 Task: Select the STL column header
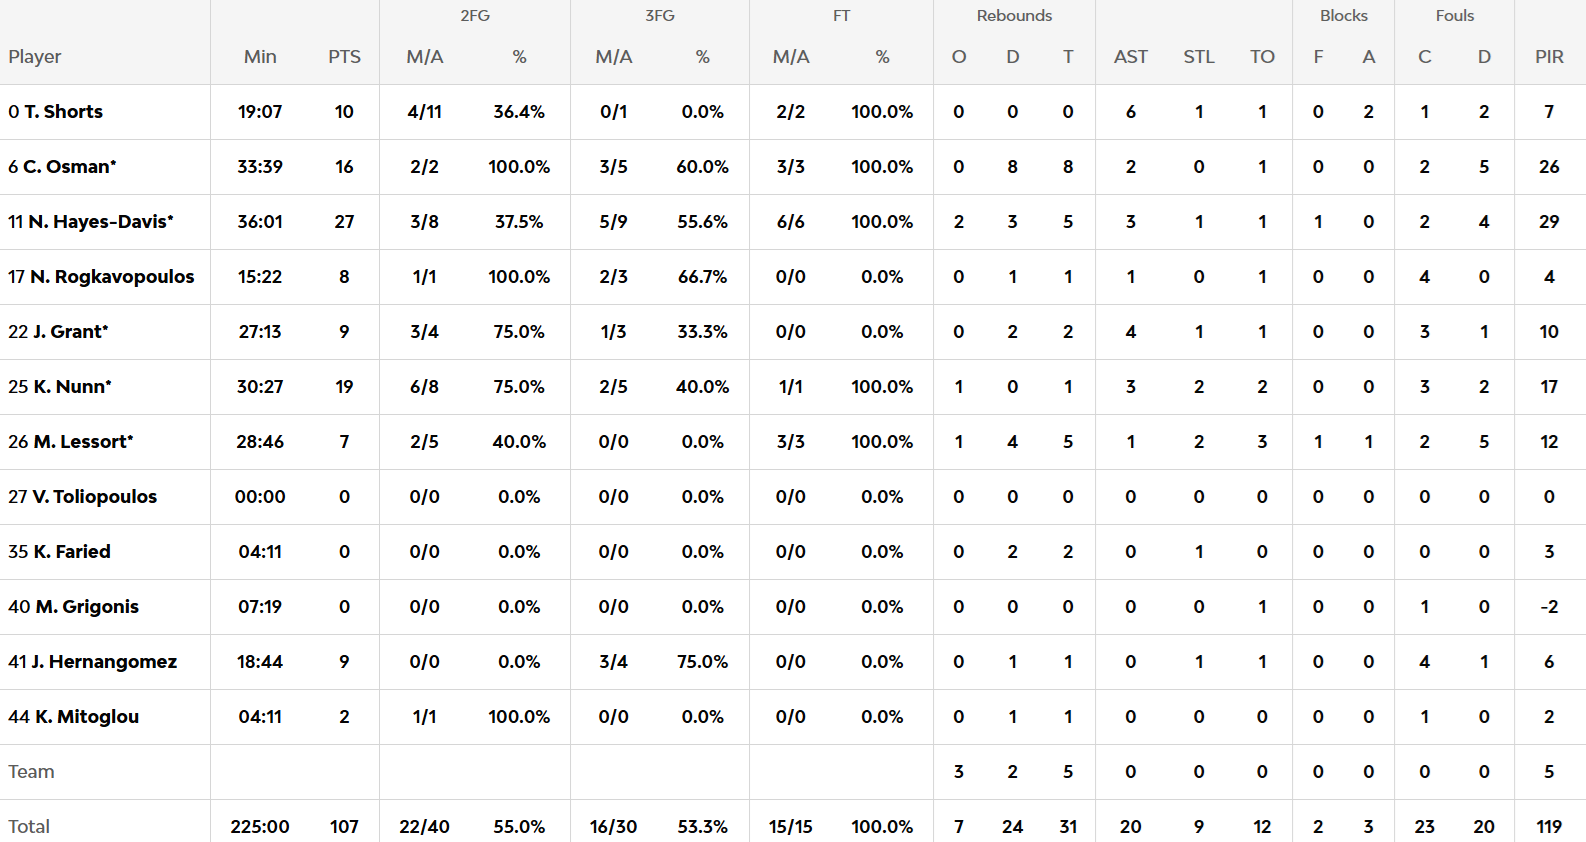(x=1198, y=57)
